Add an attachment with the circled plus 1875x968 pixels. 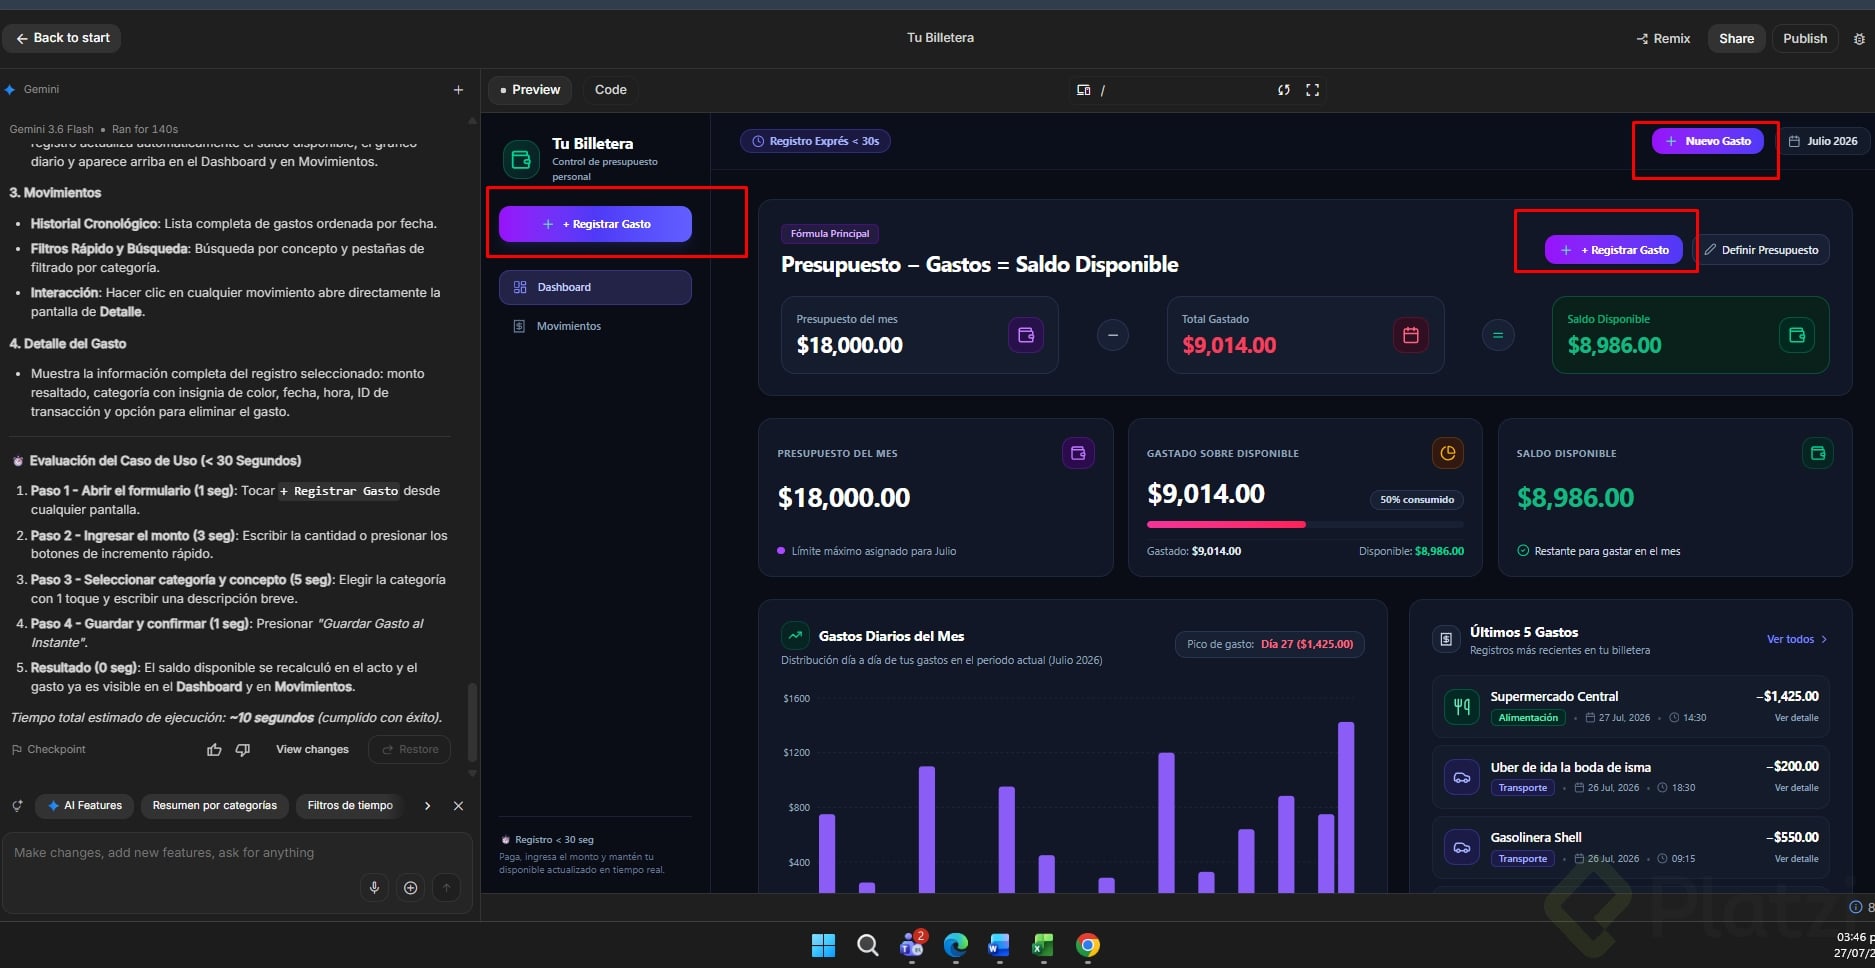click(410, 887)
